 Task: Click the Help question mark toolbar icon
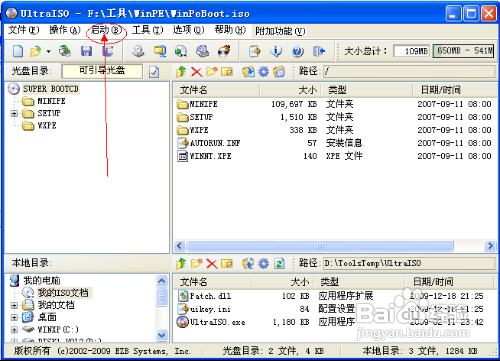pyautogui.click(x=298, y=52)
